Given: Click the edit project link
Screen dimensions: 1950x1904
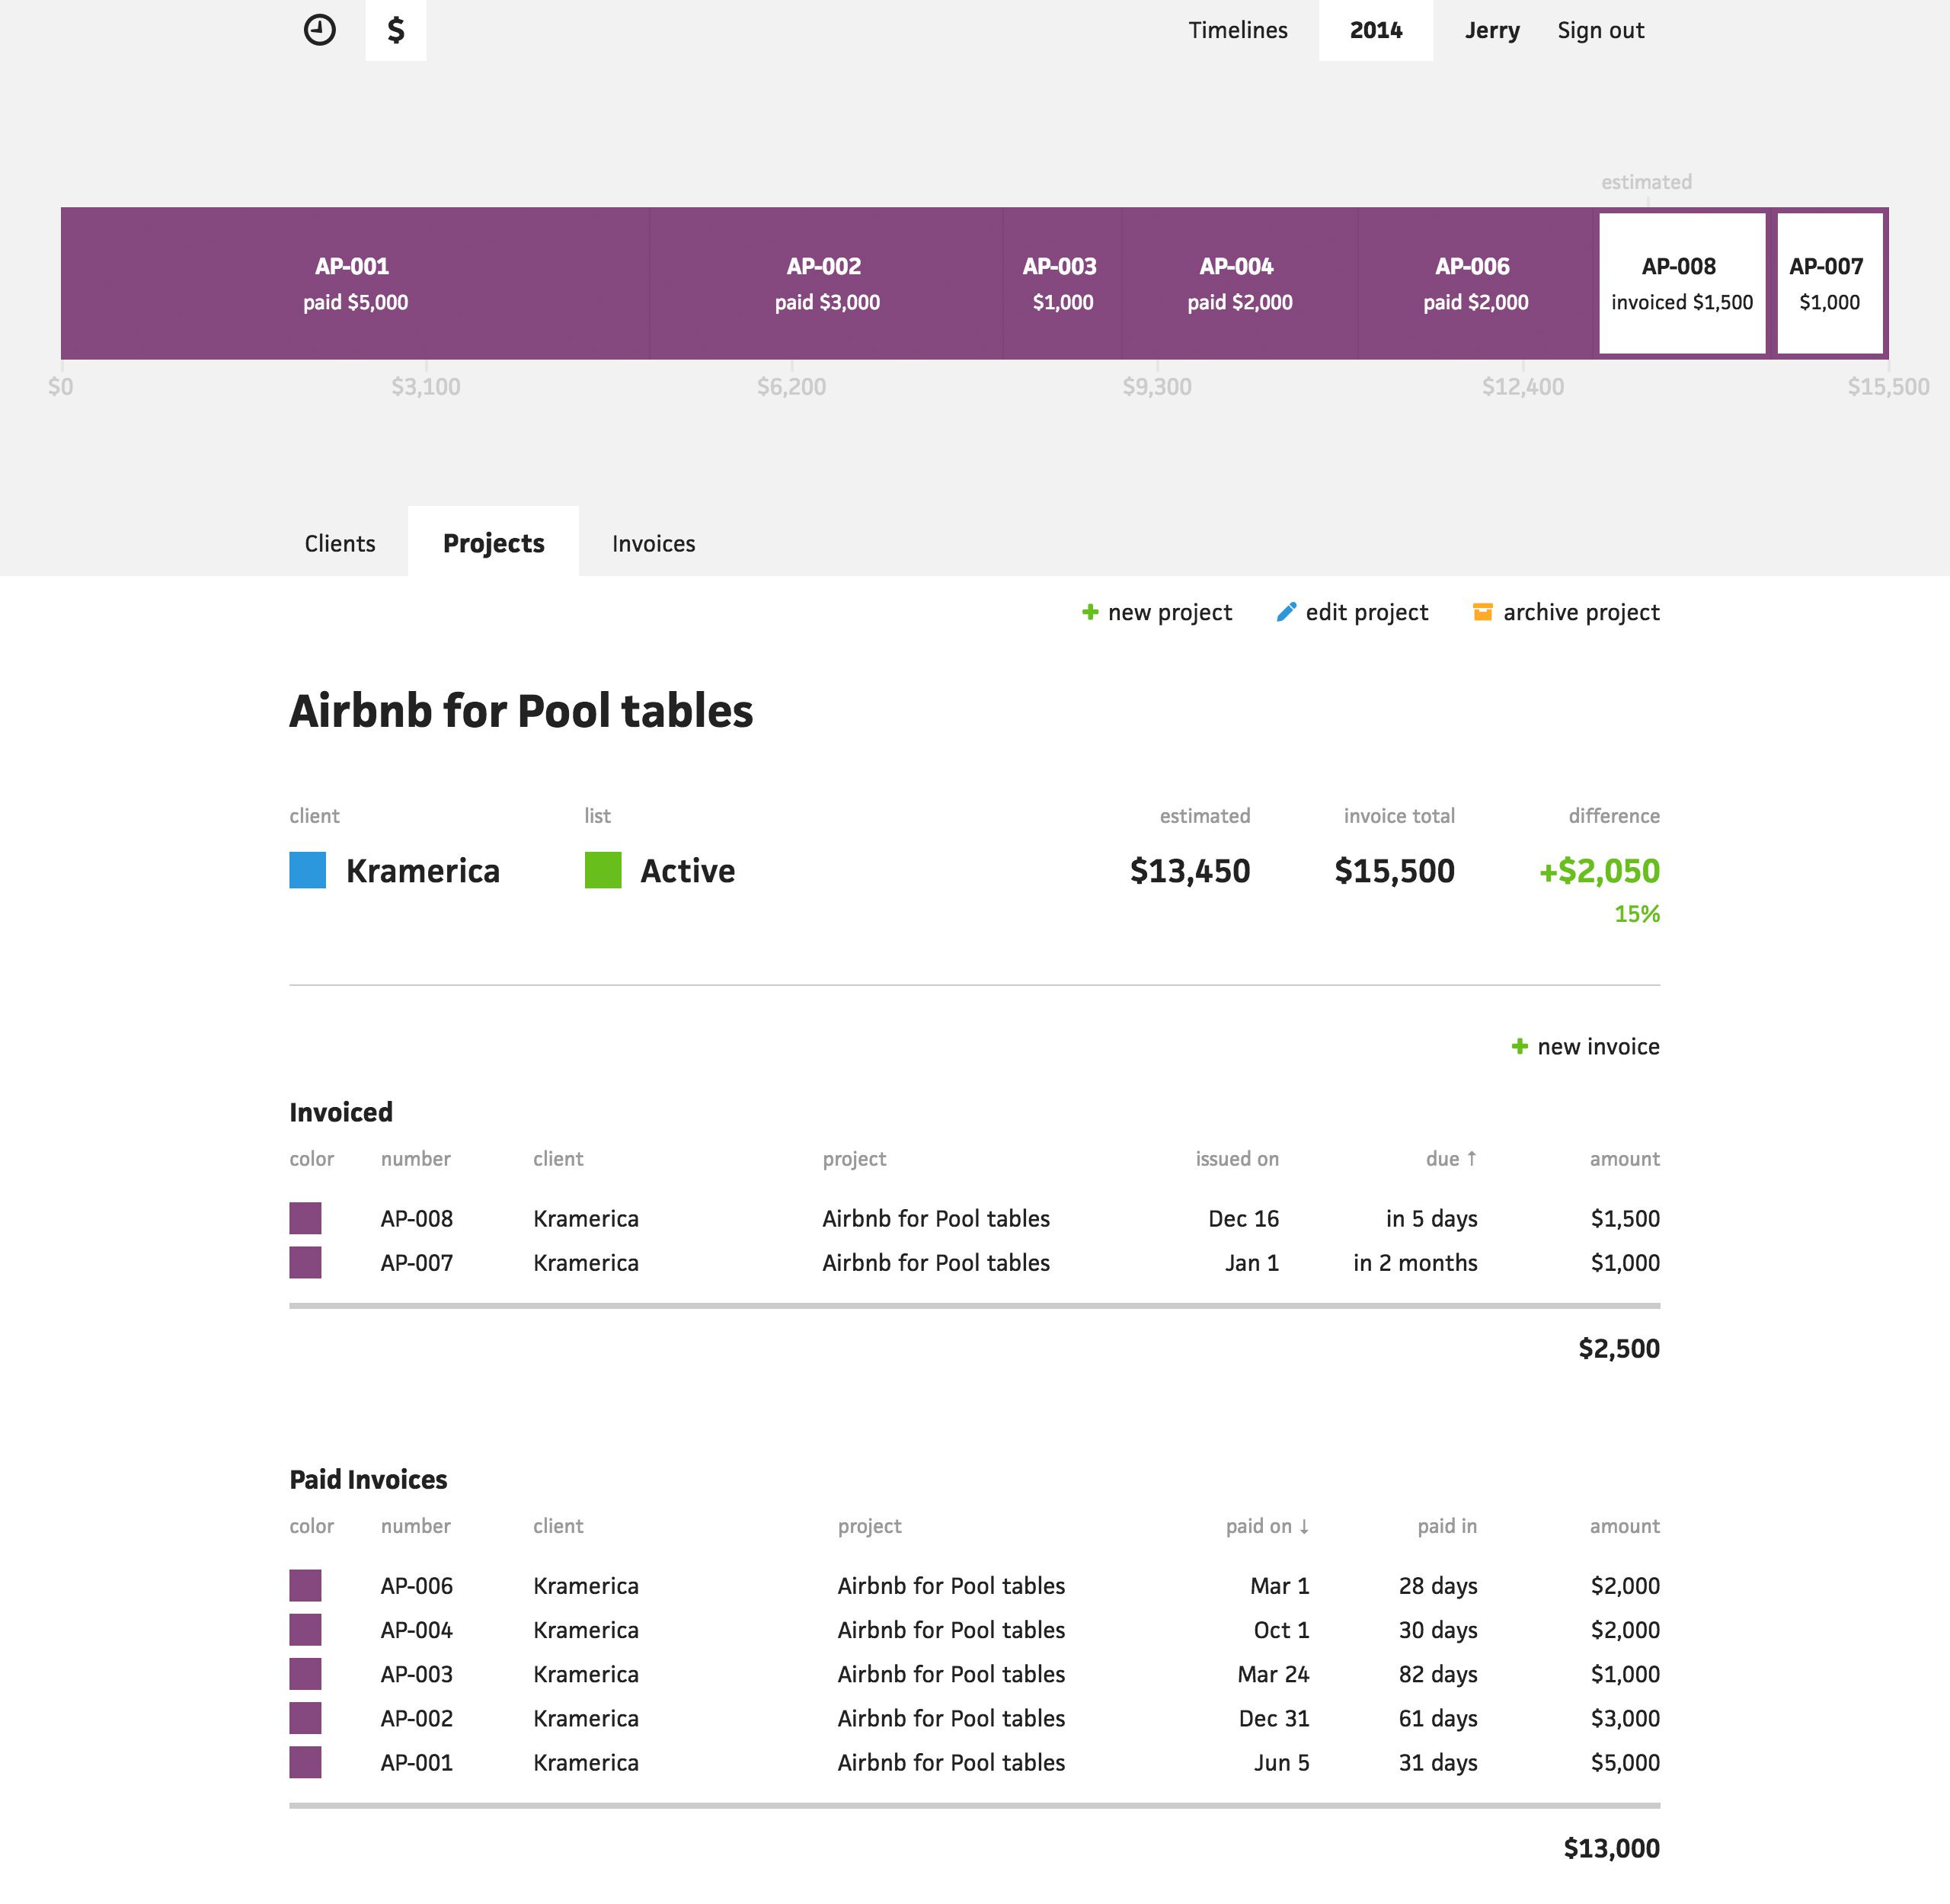Looking at the screenshot, I should [1367, 612].
